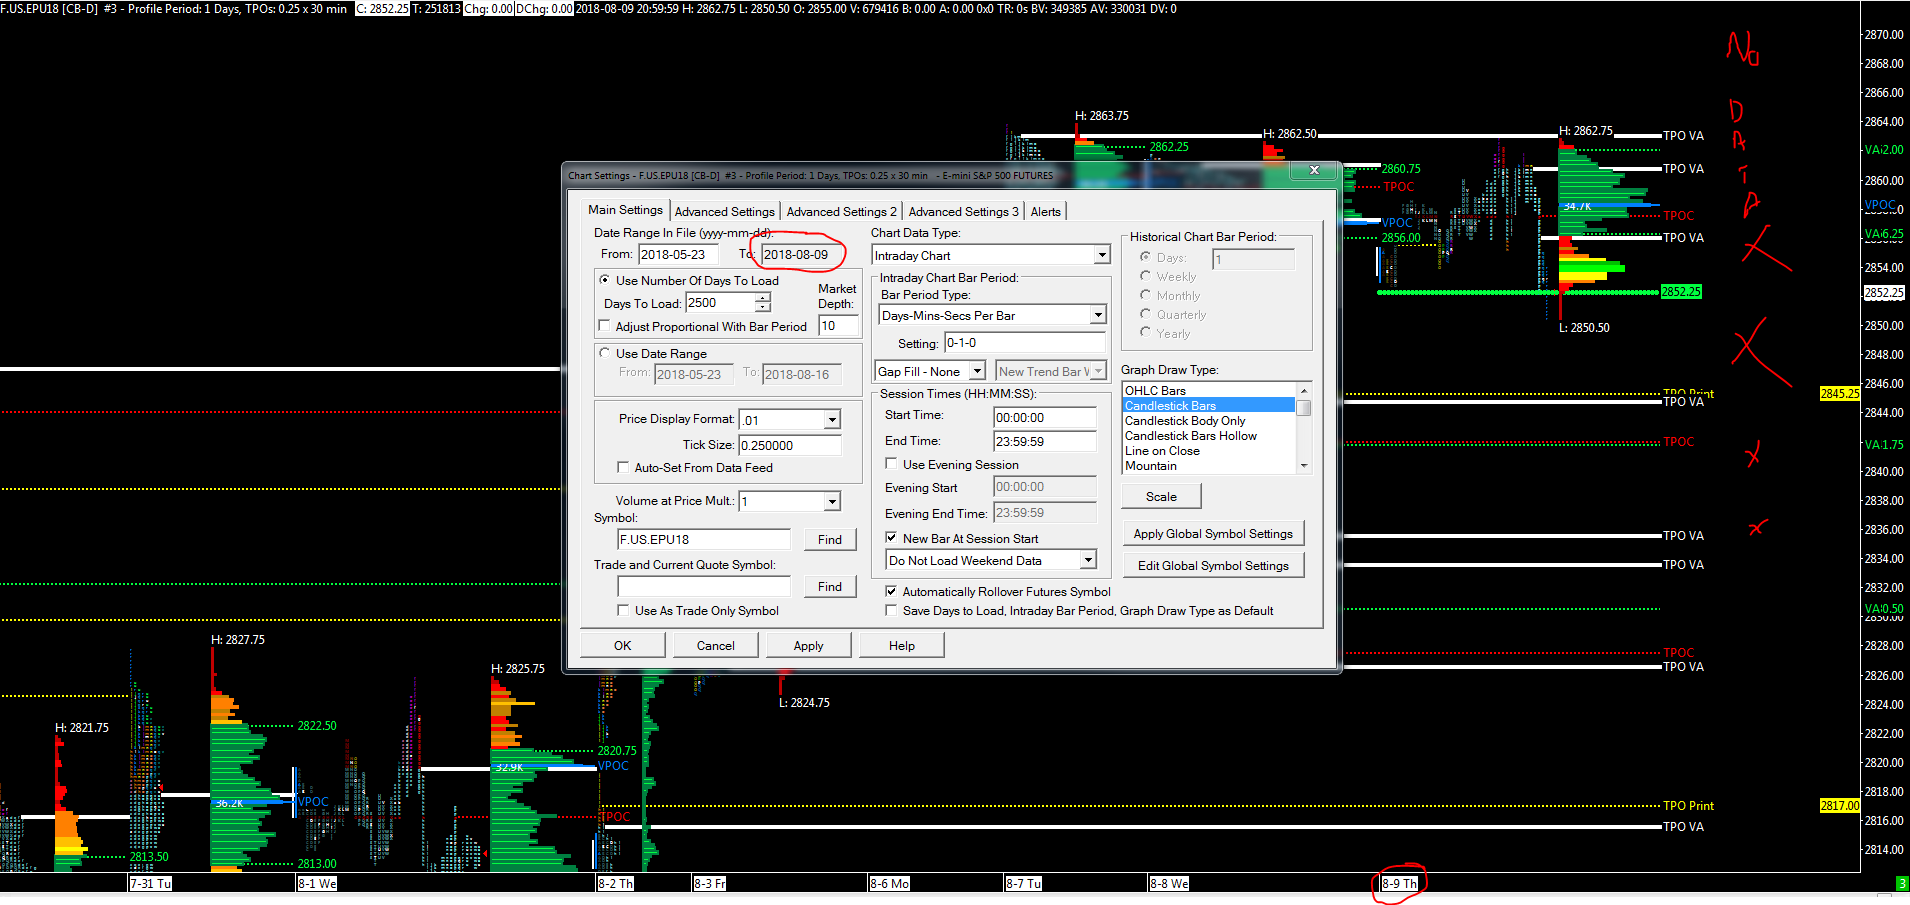Open the Chart Data Type dropdown
This screenshot has height=905, width=1910.
coord(1101,256)
